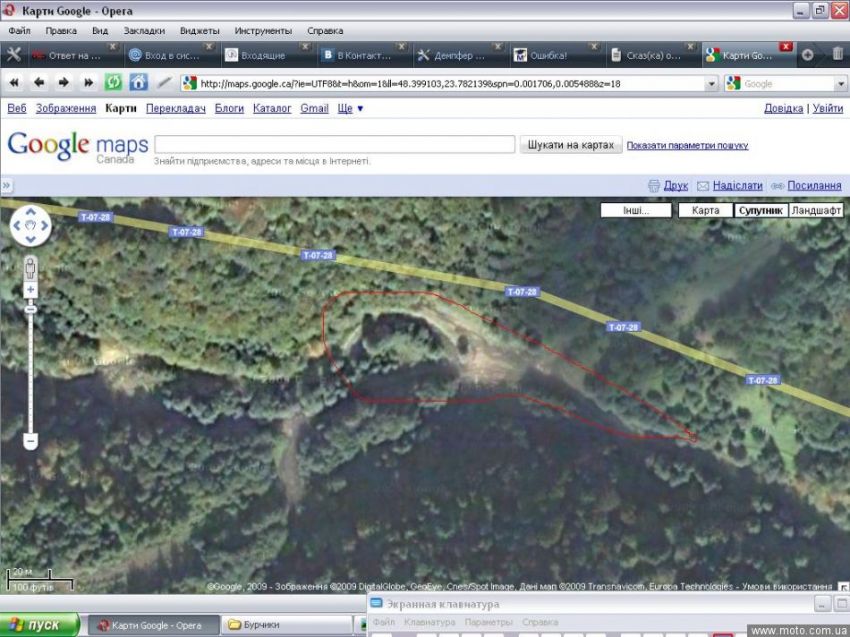Click the browser Back arrow button
Image resolution: width=850 pixels, height=637 pixels.
pos(38,83)
